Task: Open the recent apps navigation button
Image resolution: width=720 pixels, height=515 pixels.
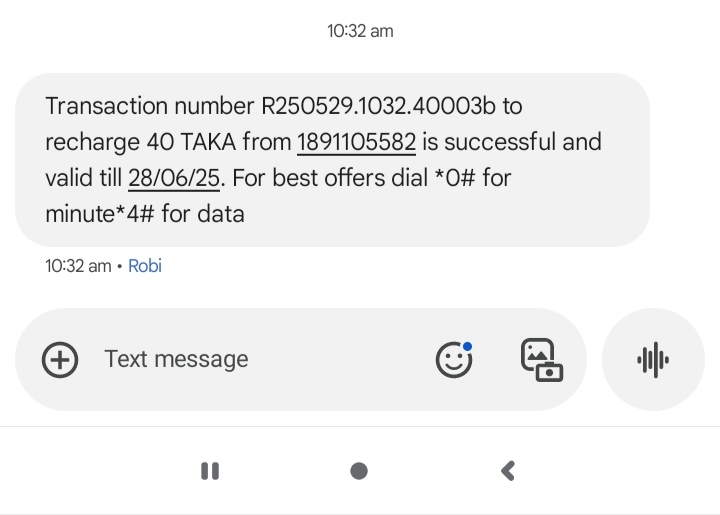Action: [210, 471]
